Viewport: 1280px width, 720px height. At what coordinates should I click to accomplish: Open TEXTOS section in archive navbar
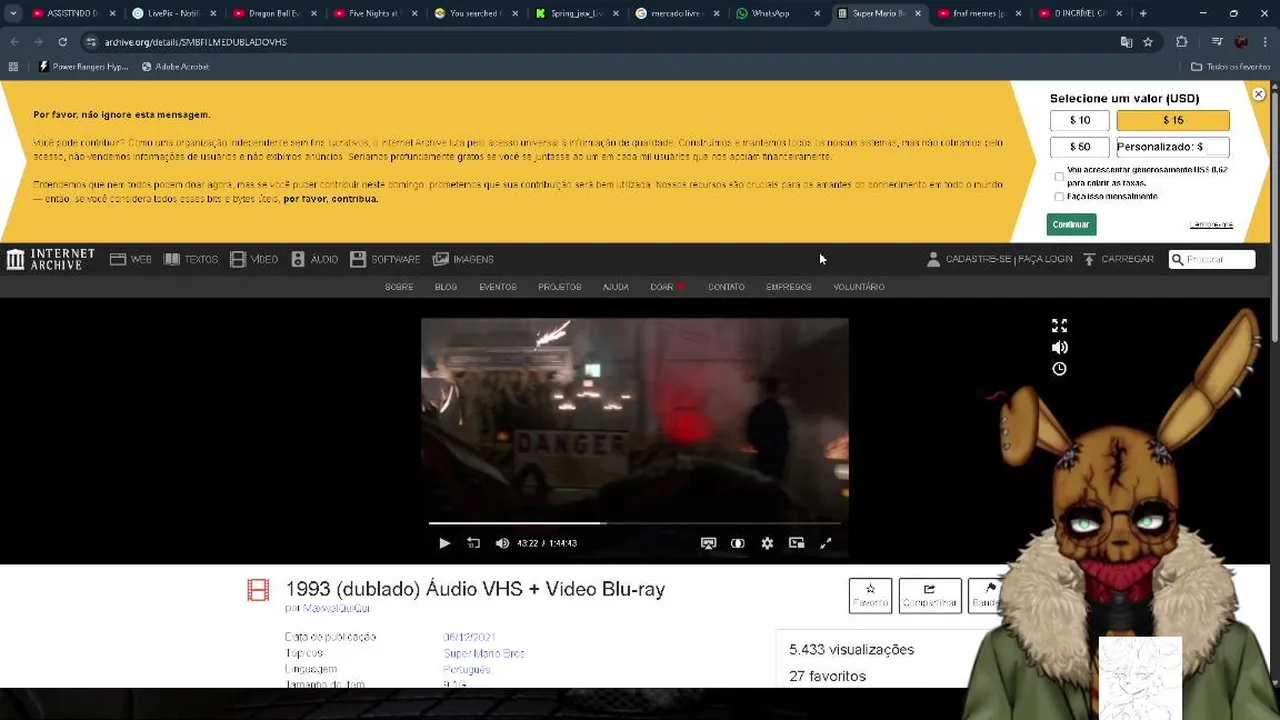191,259
